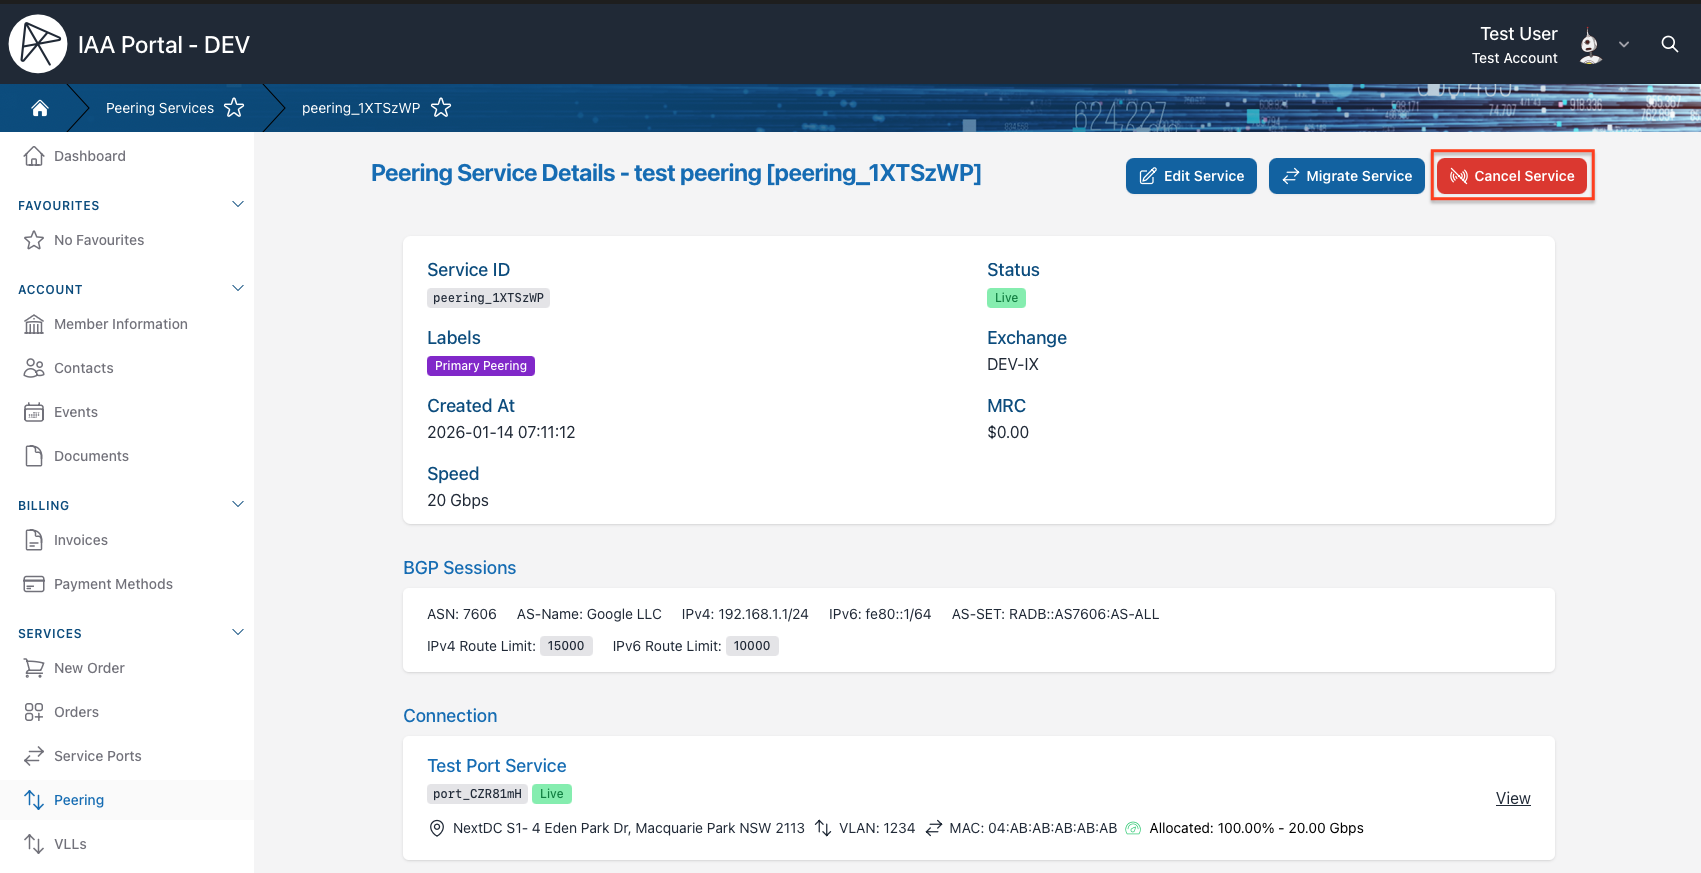Click the home icon in breadcrumb
Screen dimensions: 1701x873
tap(40, 108)
